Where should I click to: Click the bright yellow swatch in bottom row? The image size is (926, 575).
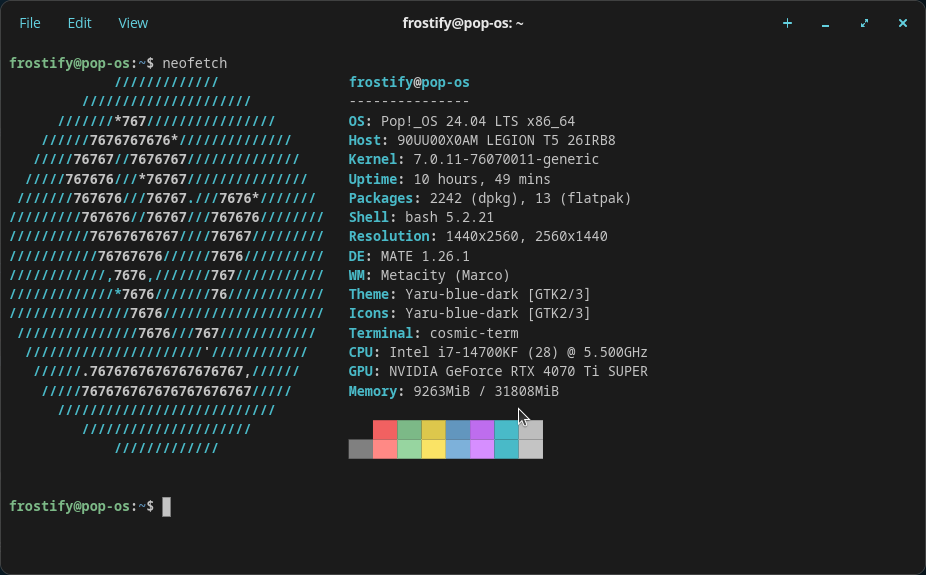pos(433,449)
